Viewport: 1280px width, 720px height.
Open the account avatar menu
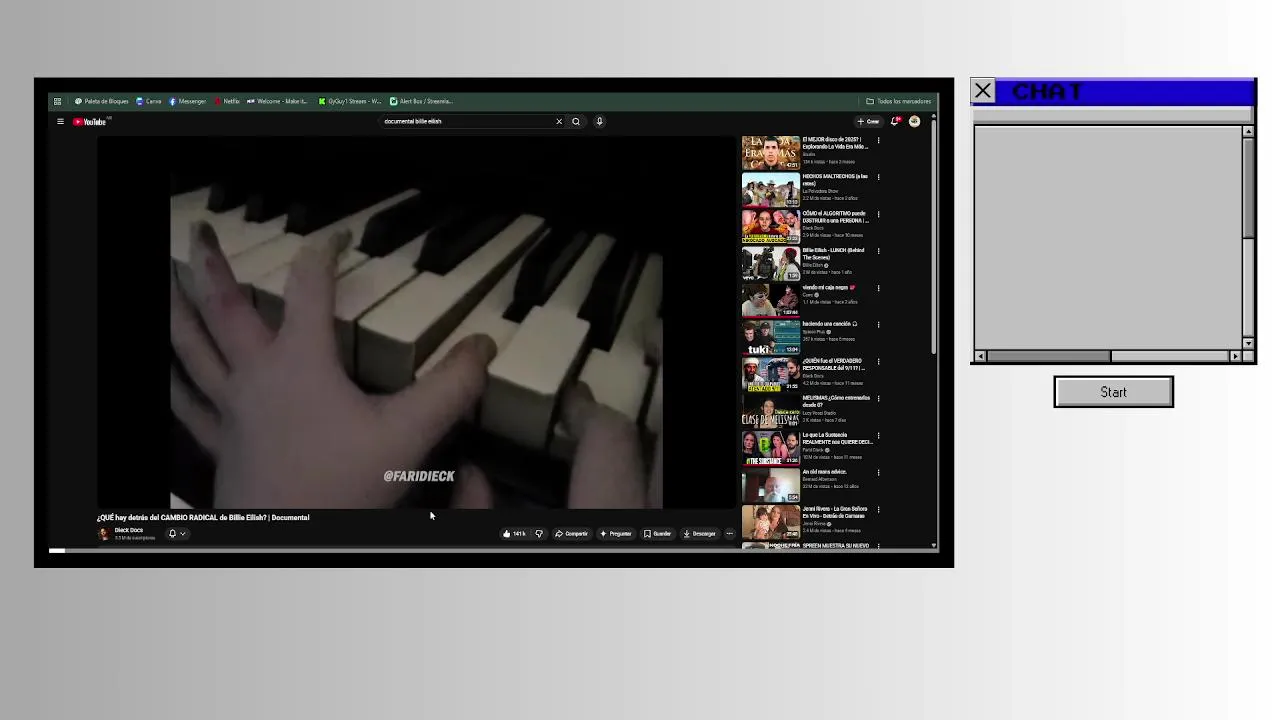pyautogui.click(x=914, y=122)
